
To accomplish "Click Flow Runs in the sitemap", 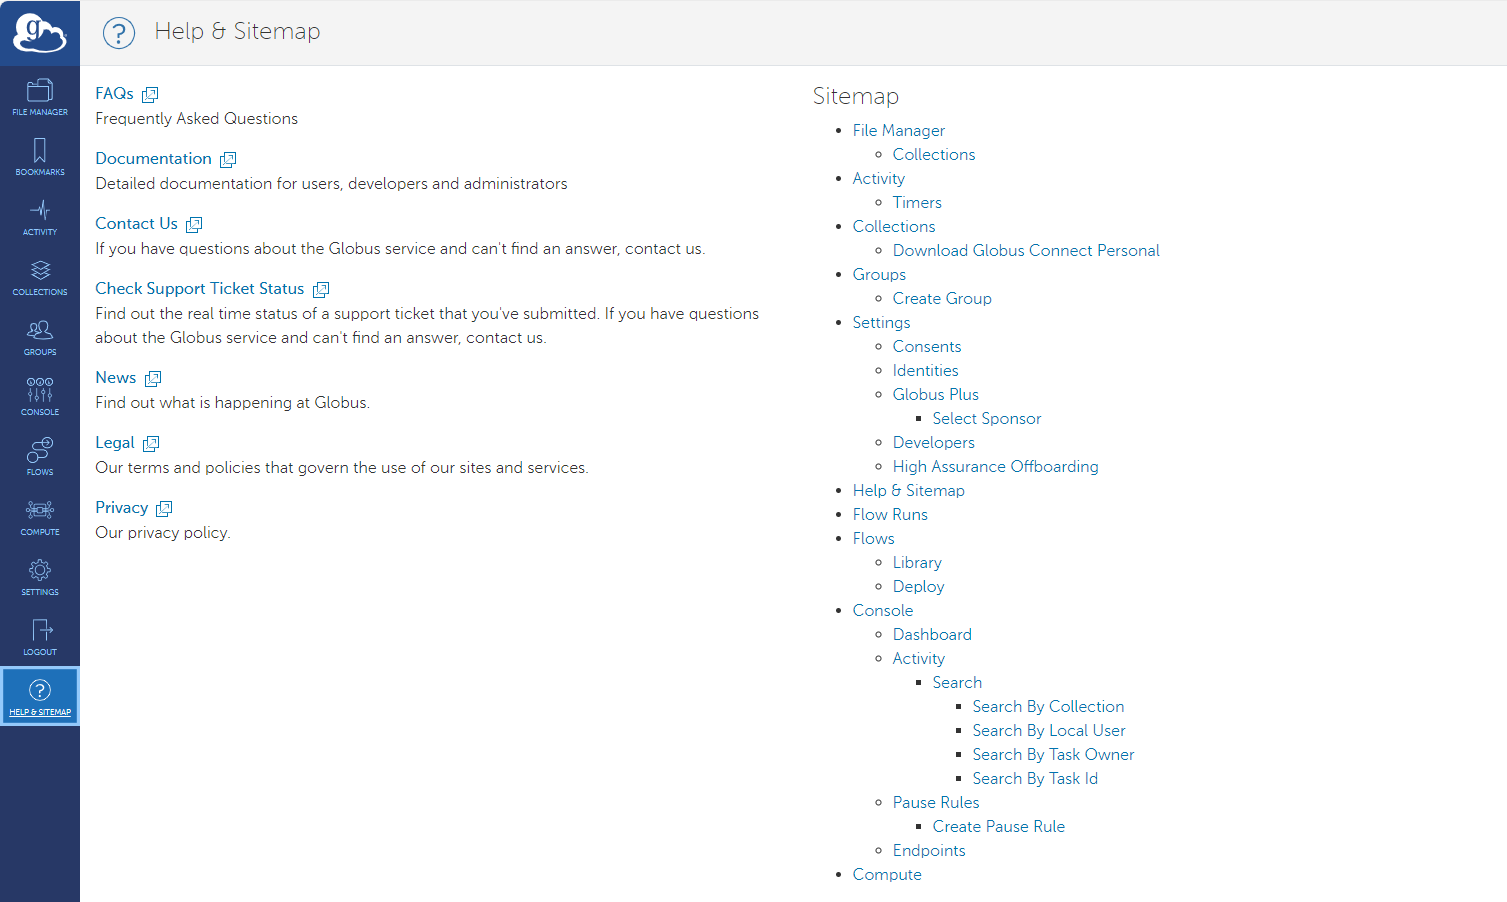I will tap(890, 514).
